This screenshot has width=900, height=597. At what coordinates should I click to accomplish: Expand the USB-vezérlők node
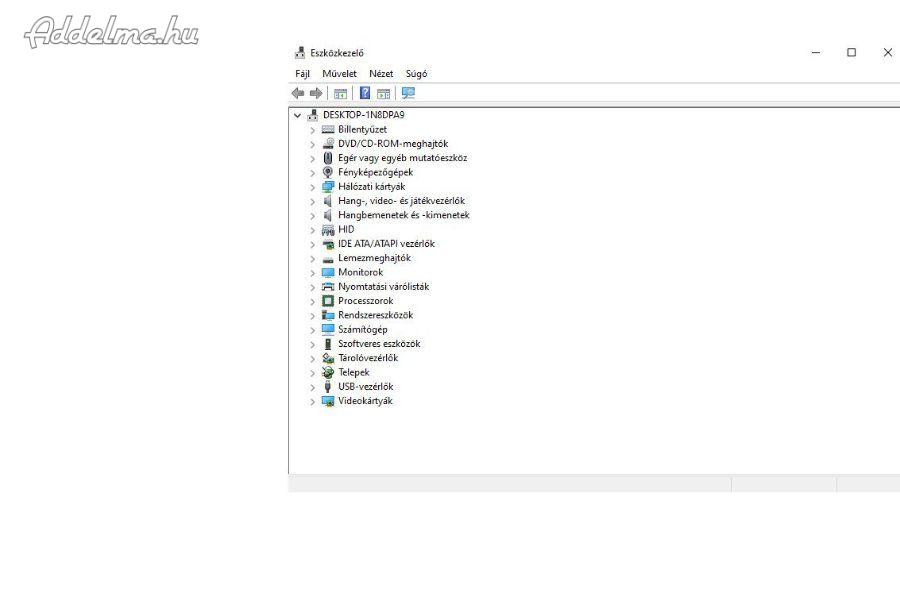[x=312, y=387]
